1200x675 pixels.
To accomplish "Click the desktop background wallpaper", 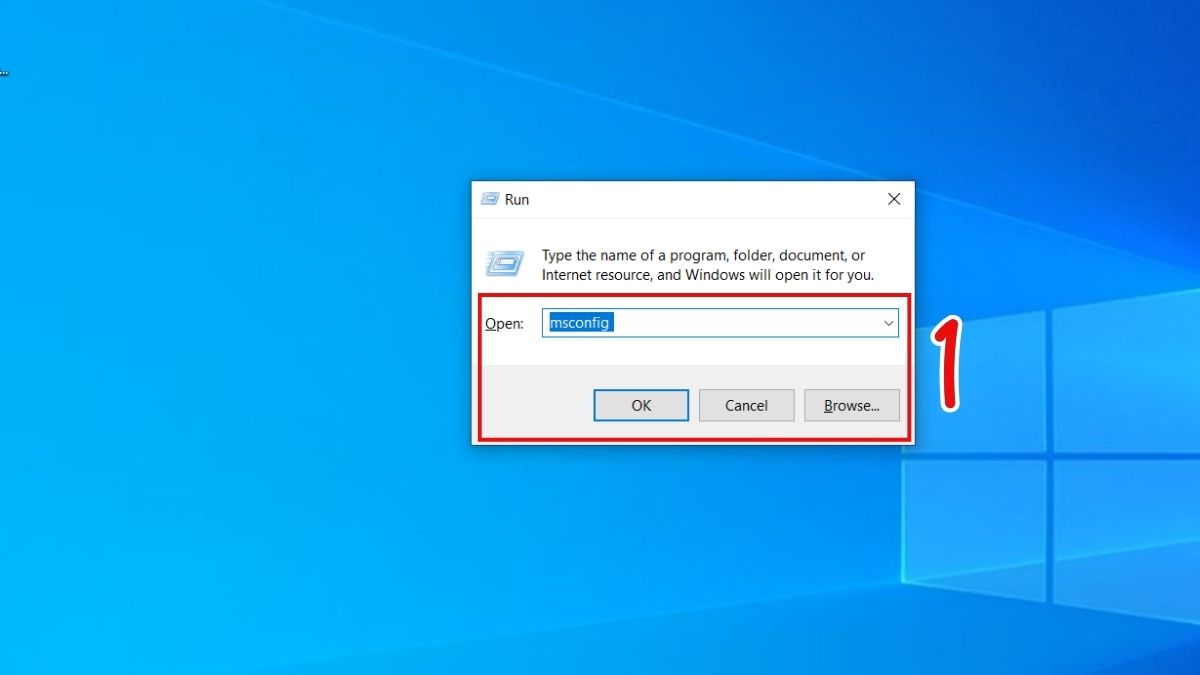I will 200,550.
